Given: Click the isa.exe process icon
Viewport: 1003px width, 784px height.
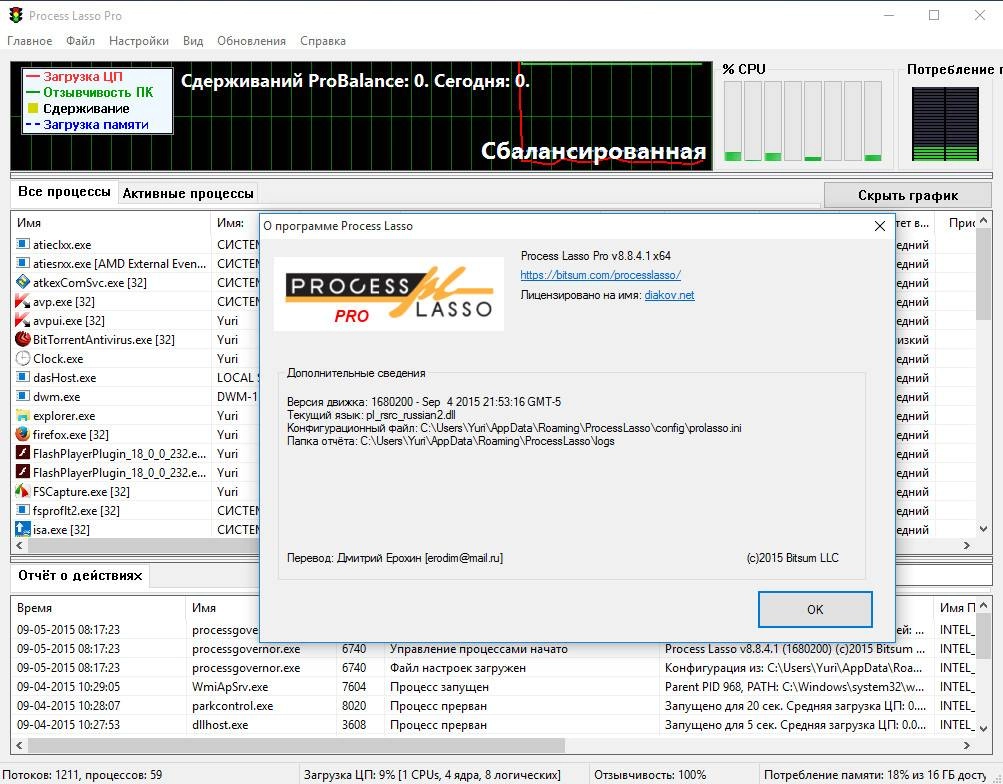Looking at the screenshot, I should [x=22, y=529].
